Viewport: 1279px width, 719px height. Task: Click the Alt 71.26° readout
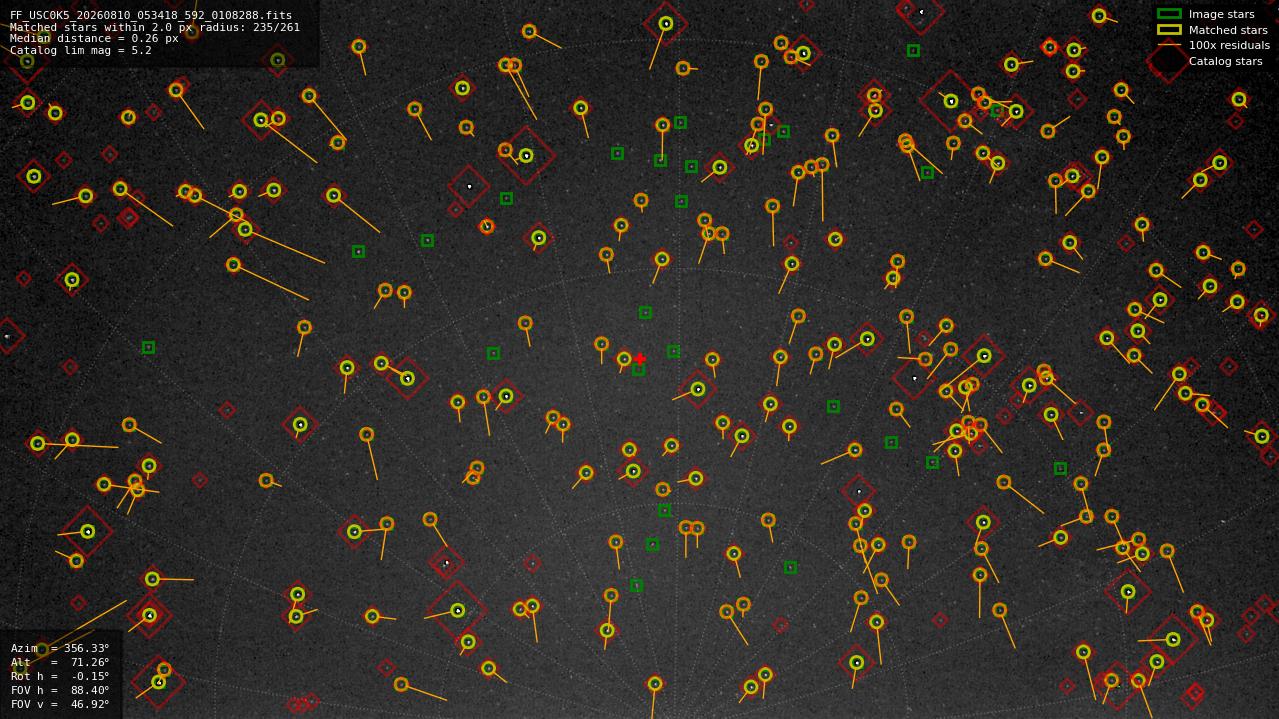[x=60, y=662]
